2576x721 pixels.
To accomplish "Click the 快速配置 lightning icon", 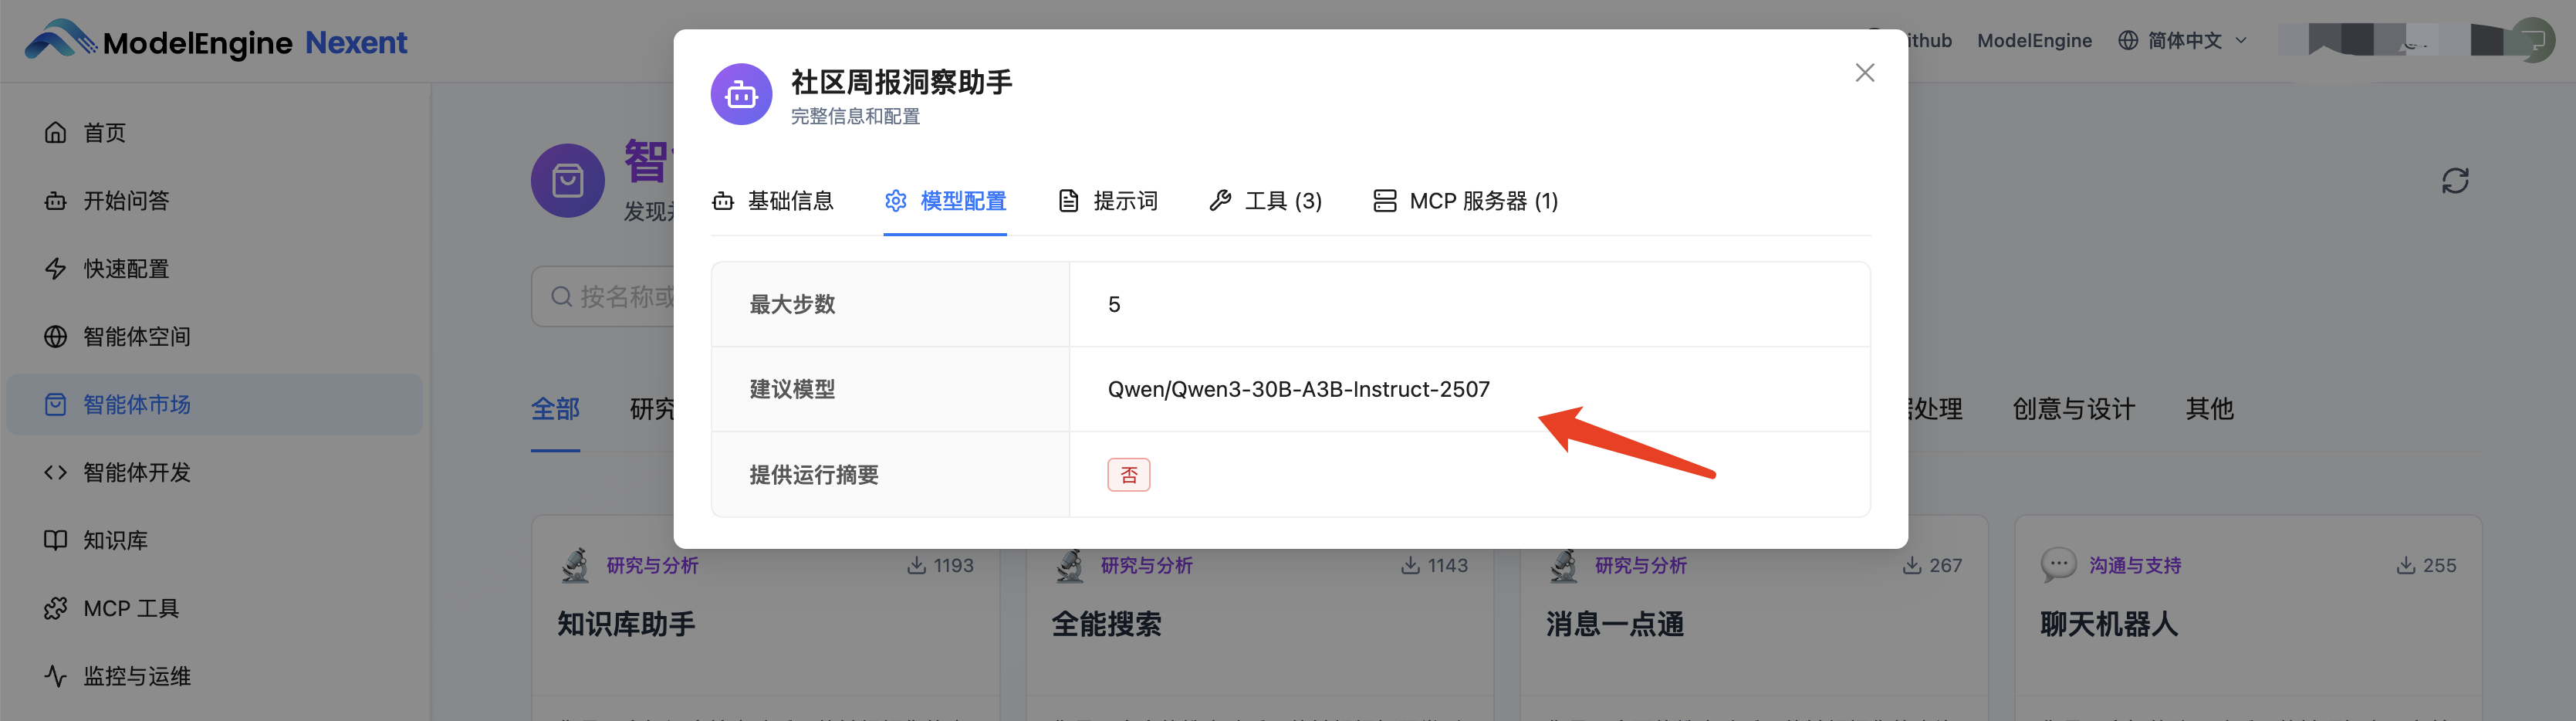I will point(57,268).
